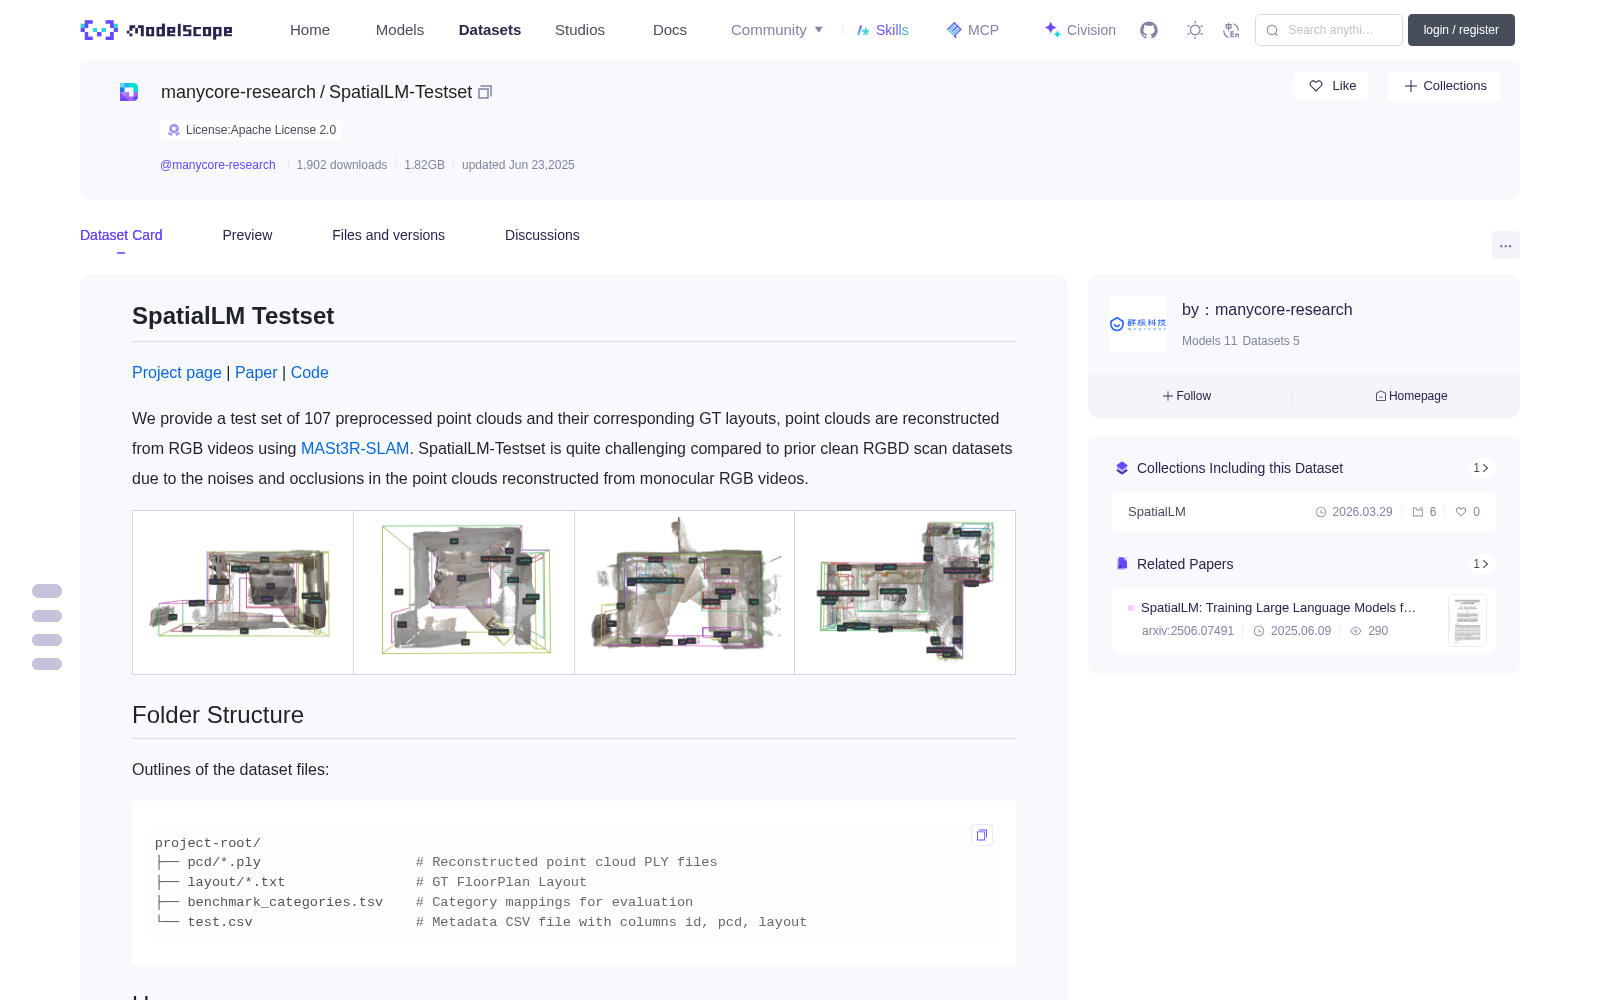Expand the Related Papers list
This screenshot has width=1600, height=1000.
1481,564
